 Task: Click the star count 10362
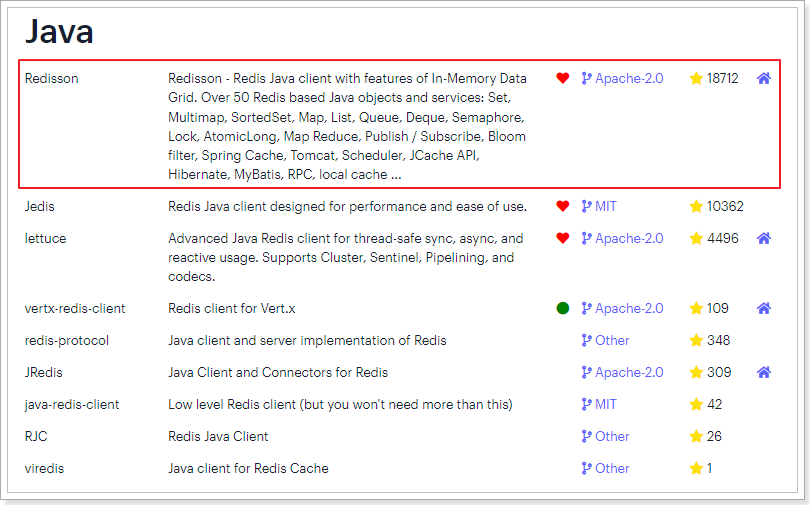725,206
